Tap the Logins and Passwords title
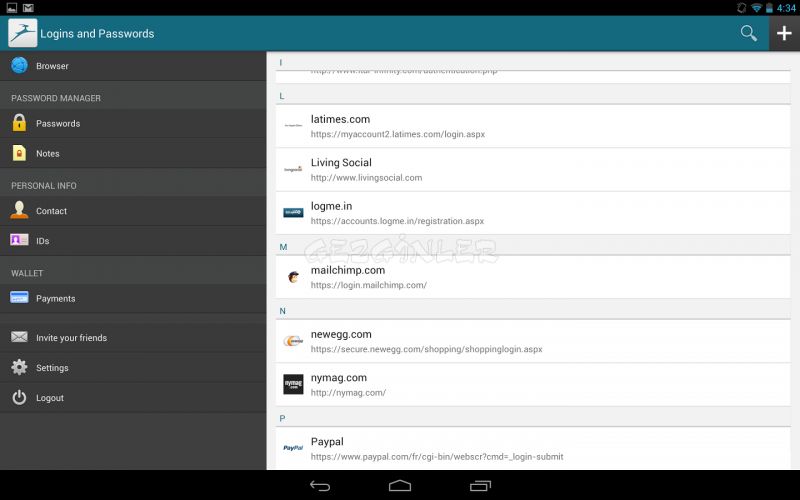The width and height of the screenshot is (800, 500). [97, 34]
